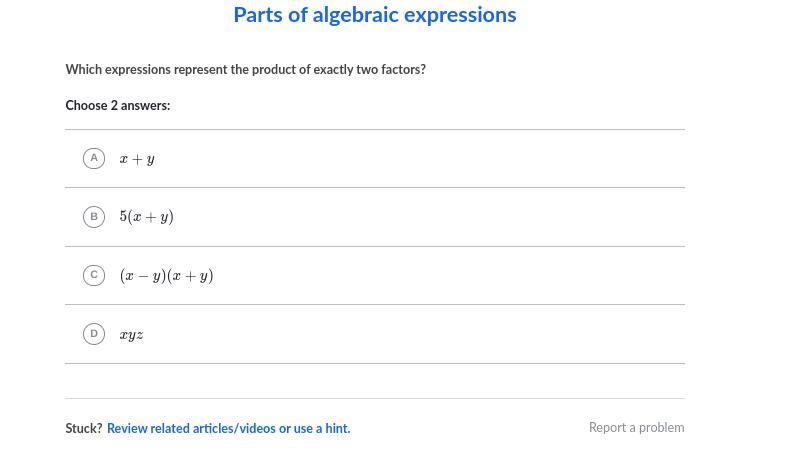798x457 pixels.
Task: Select the circle labeled A
Action: [94, 158]
